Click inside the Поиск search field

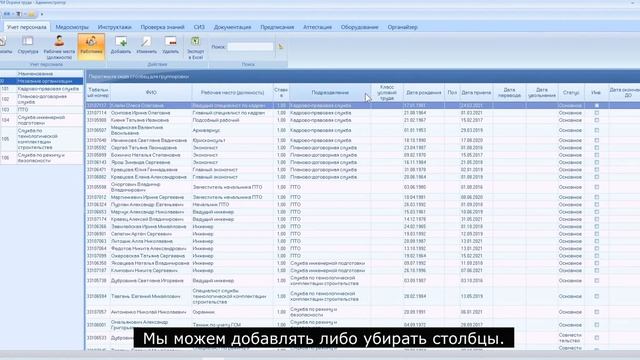[x=250, y=47]
